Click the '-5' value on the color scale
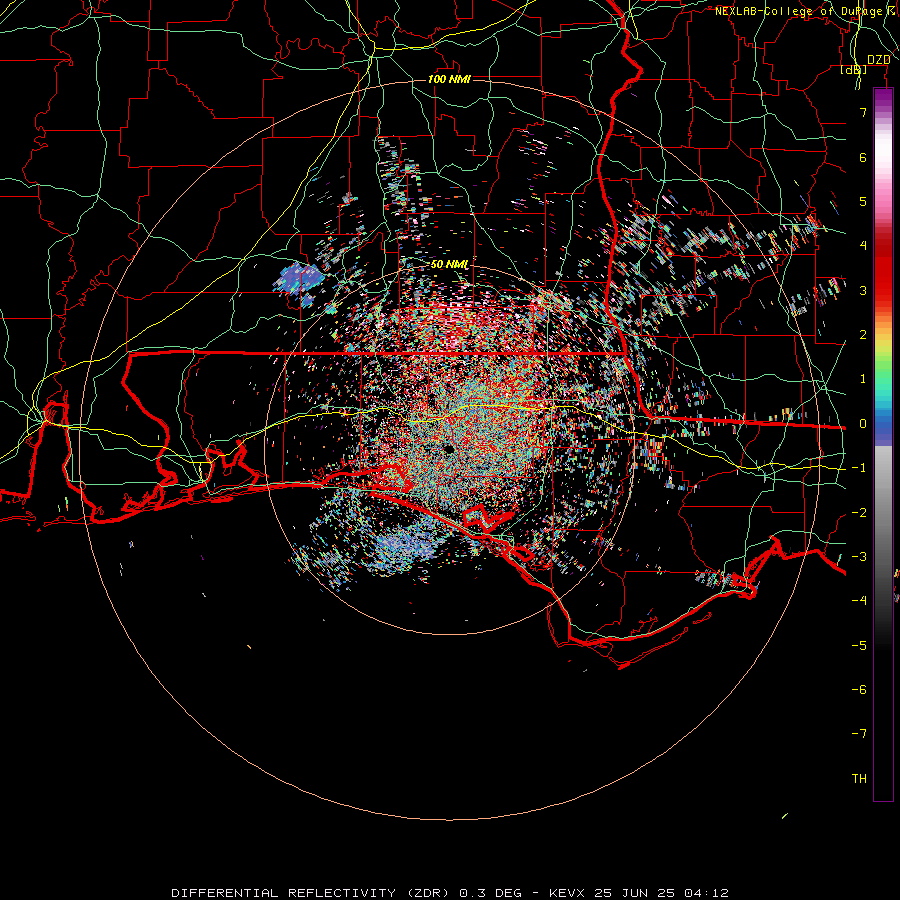 (859, 646)
